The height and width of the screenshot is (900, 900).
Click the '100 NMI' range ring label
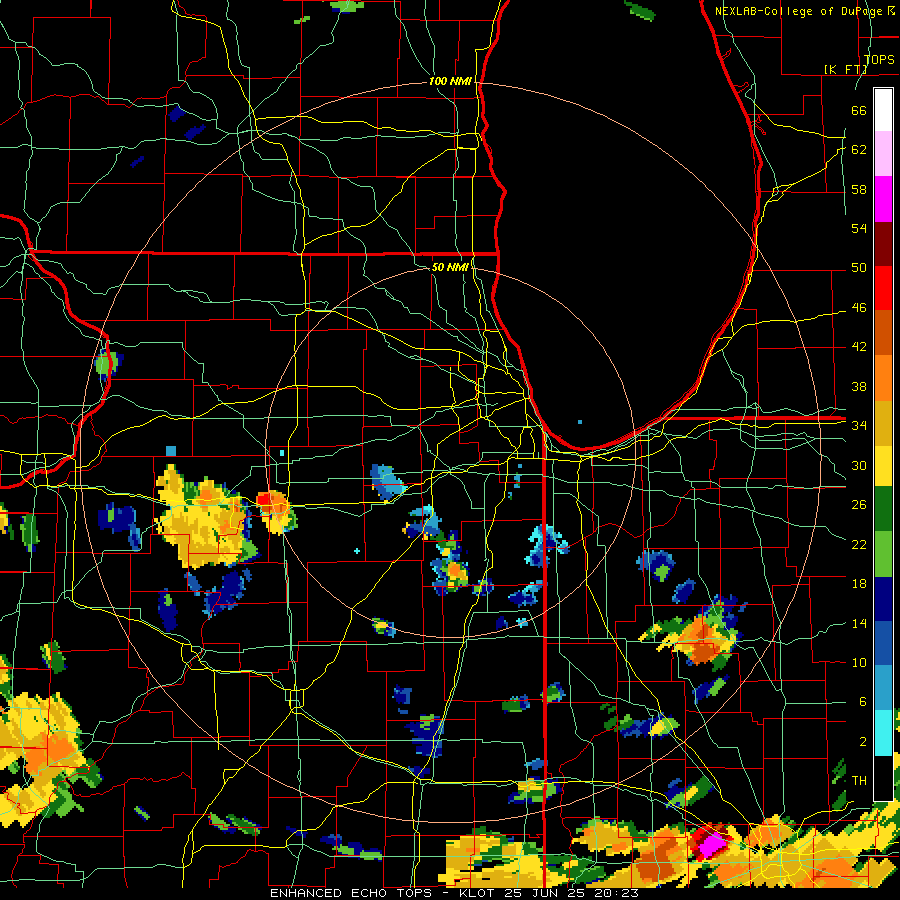coord(451,82)
